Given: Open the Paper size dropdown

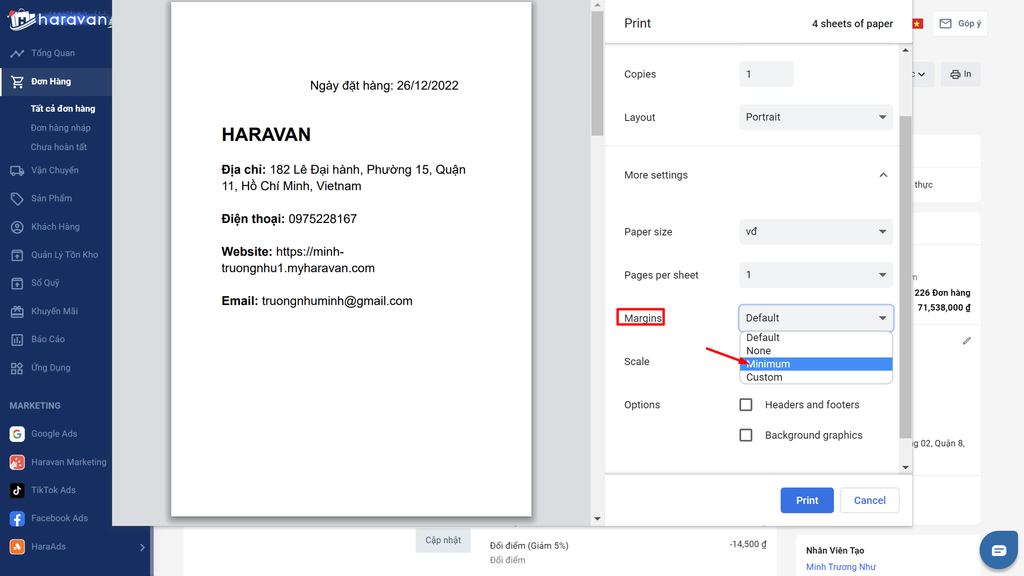Looking at the screenshot, I should (816, 232).
